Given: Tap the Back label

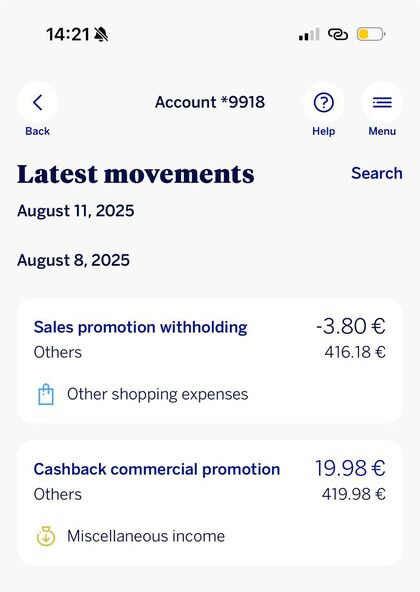Looking at the screenshot, I should (x=37, y=131).
